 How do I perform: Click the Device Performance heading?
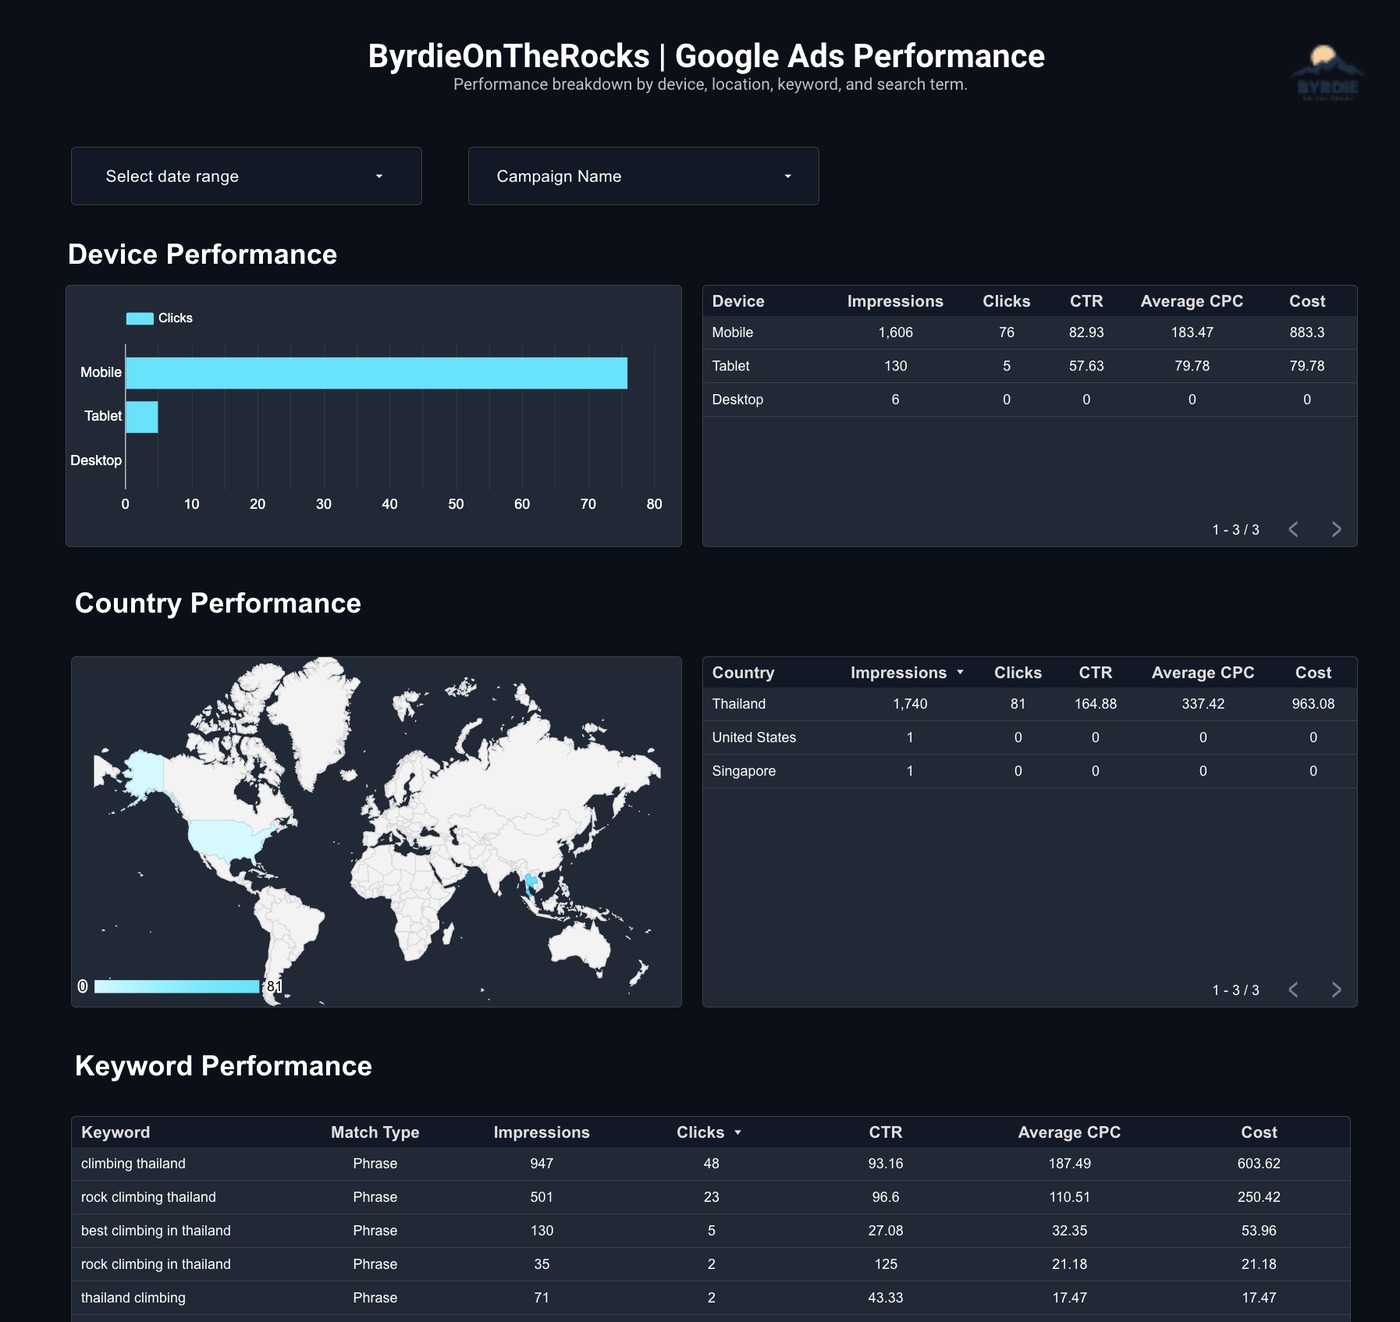pyautogui.click(x=202, y=254)
